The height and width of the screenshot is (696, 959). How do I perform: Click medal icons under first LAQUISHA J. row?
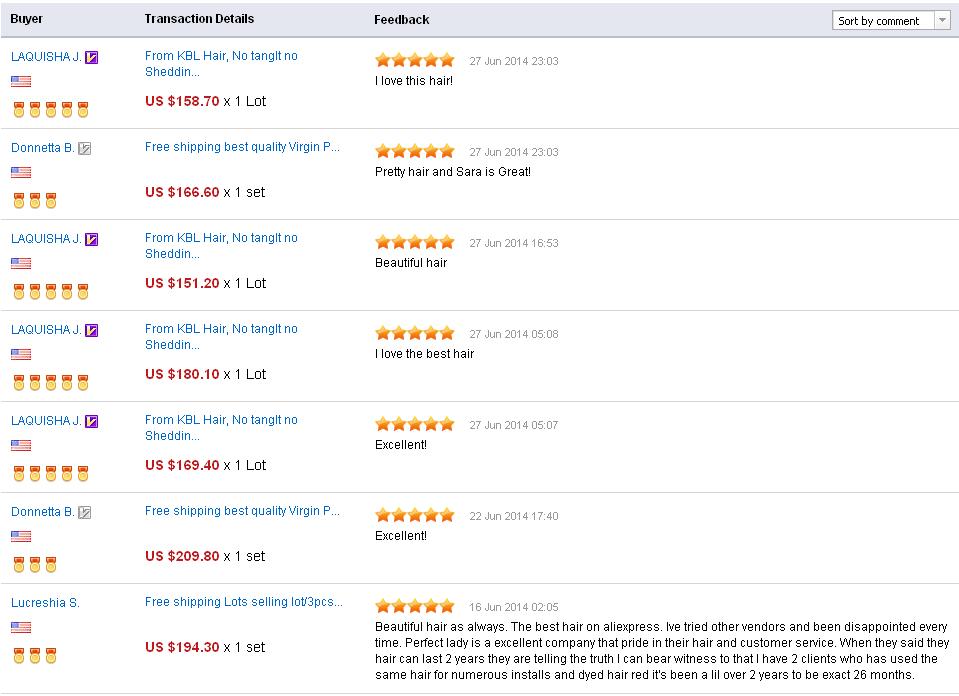coord(51,109)
